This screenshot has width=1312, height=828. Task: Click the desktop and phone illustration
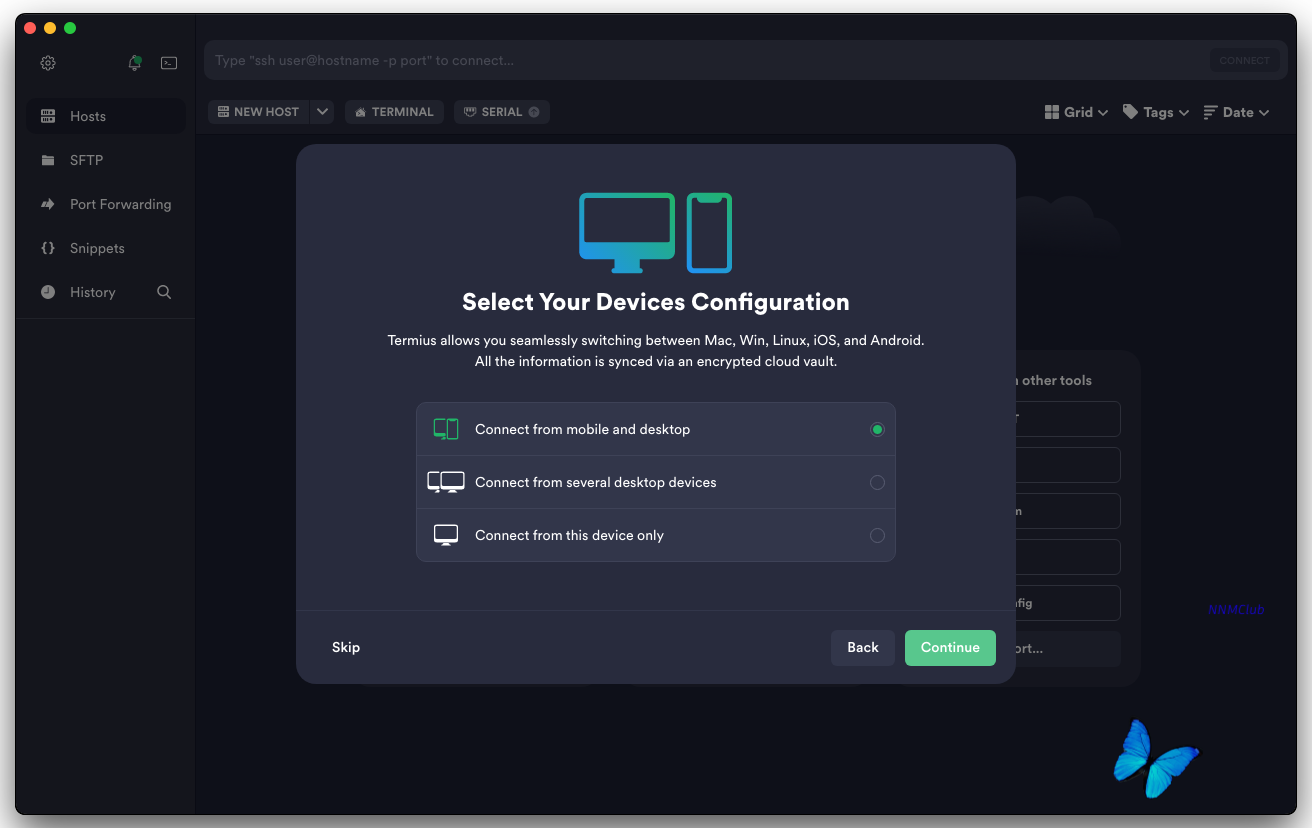pos(656,233)
